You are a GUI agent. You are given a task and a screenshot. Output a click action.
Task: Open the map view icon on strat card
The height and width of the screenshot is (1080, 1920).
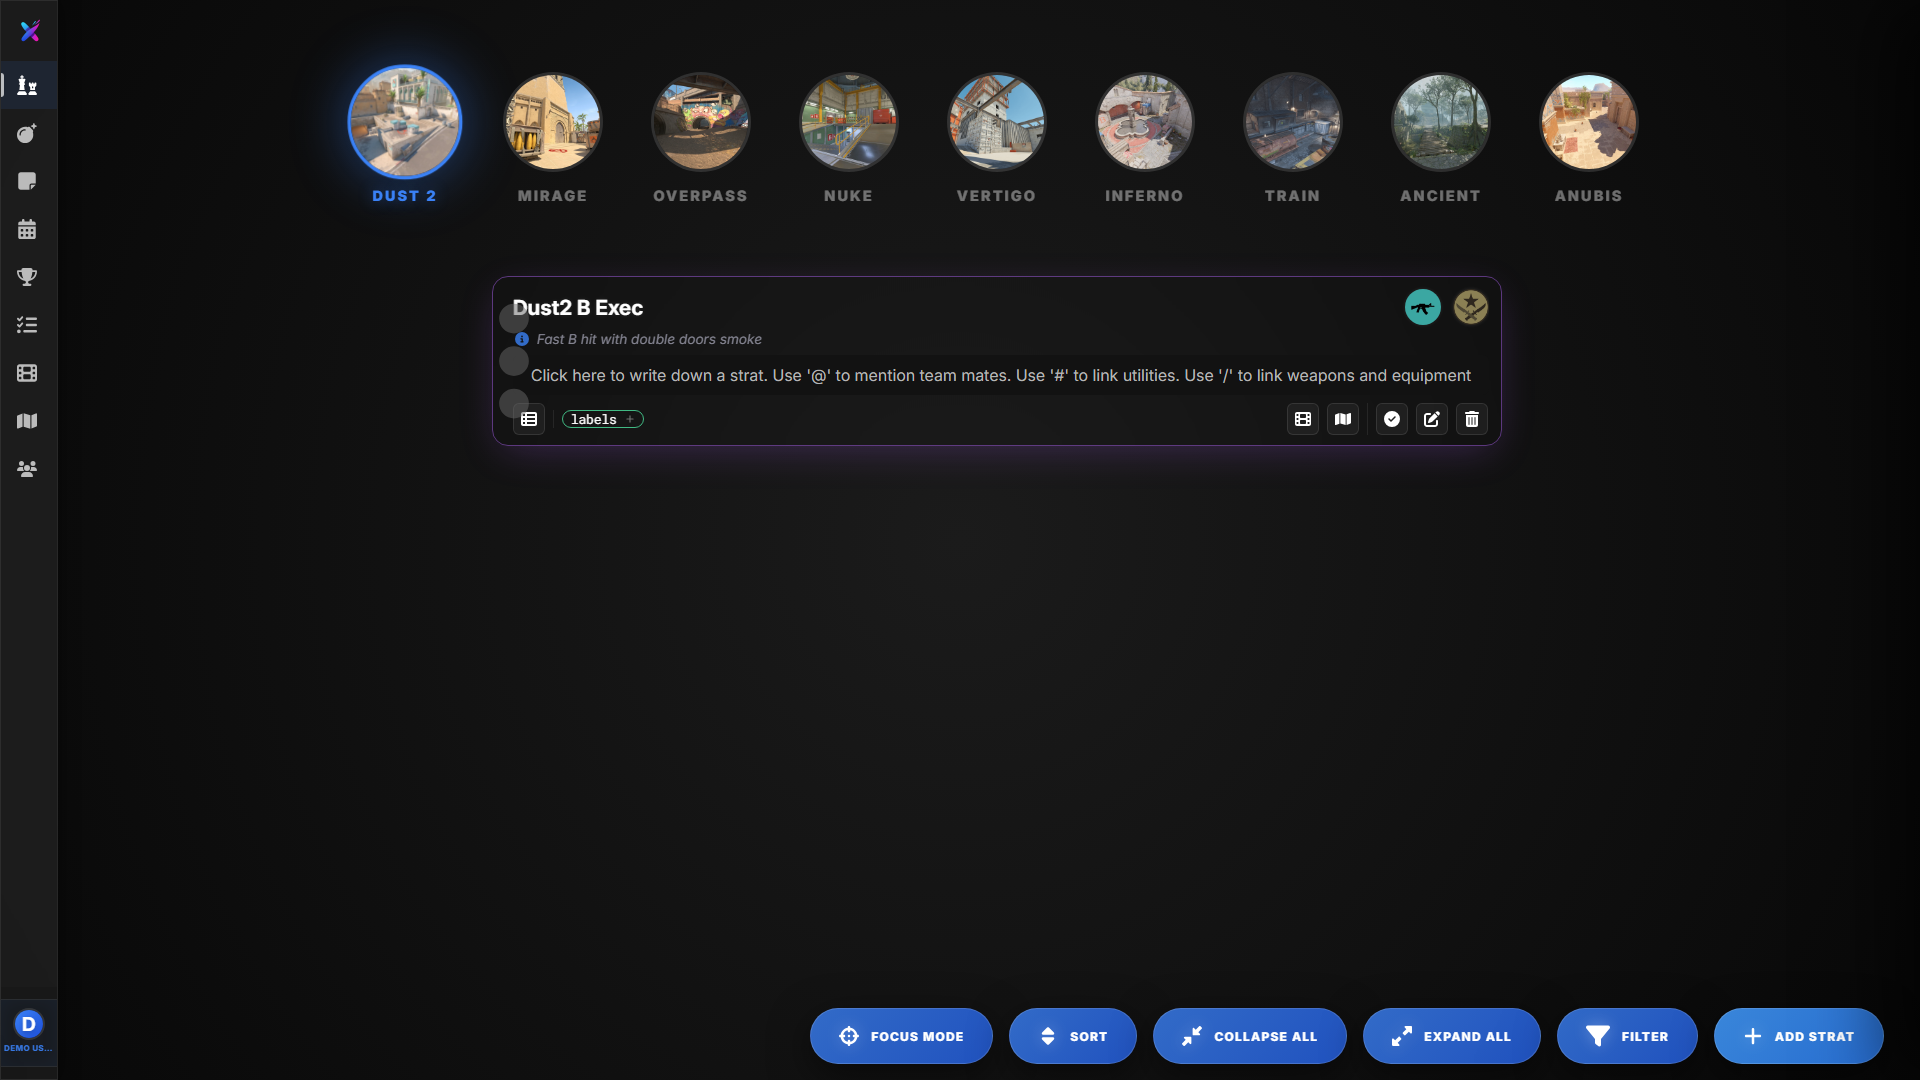pyautogui.click(x=1342, y=419)
